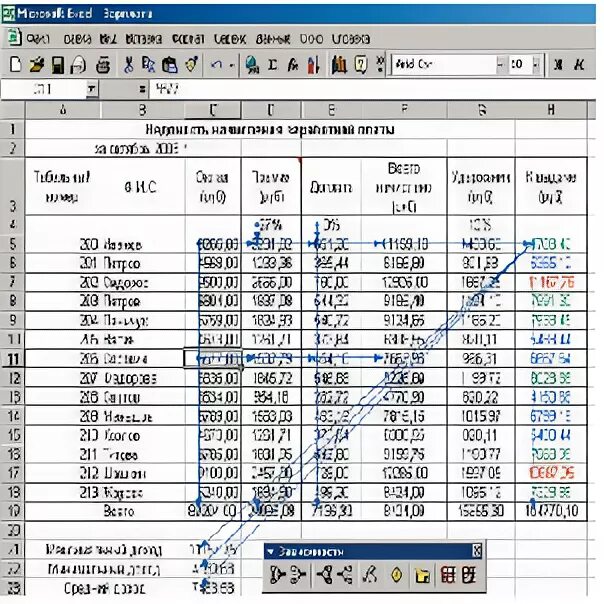The width and height of the screenshot is (604, 604).
Task: Click the Copy icon
Action: pos(149,65)
